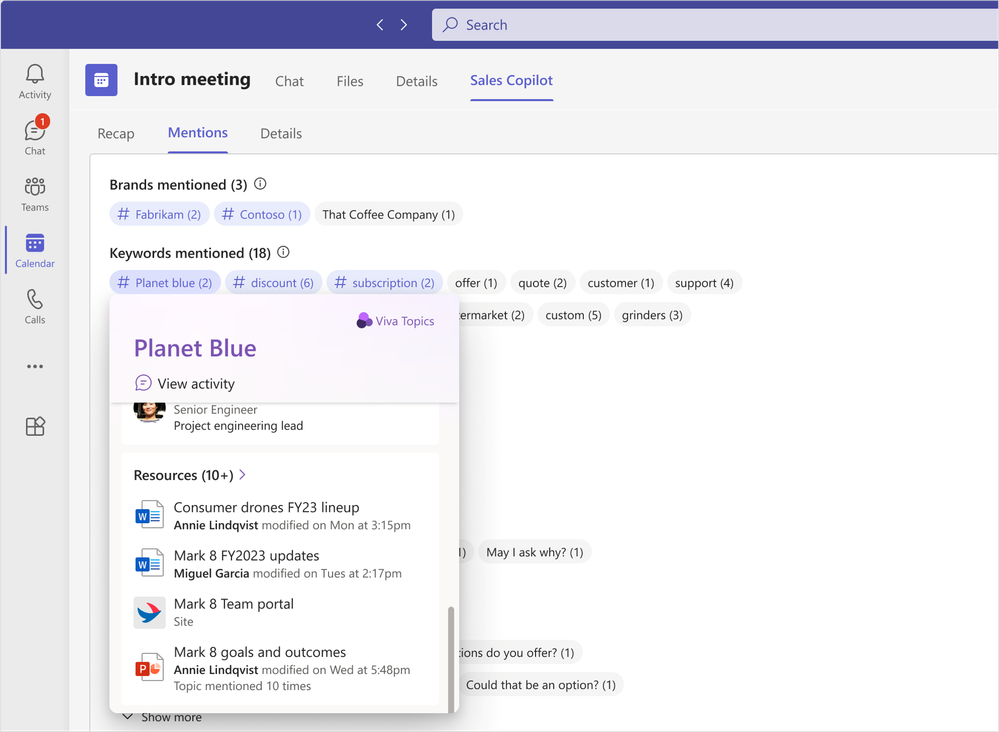Expand Resources (10+) with the chevron
This screenshot has height=732, width=999.
(242, 475)
